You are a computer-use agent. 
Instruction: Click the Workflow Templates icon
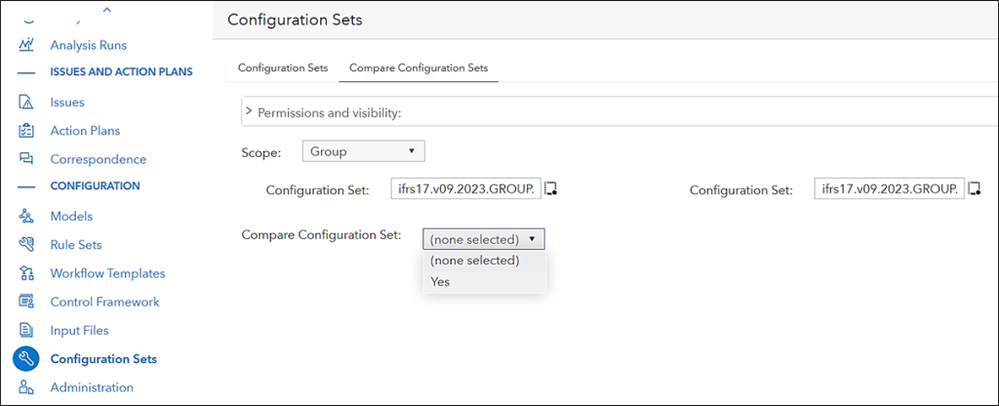pos(27,273)
